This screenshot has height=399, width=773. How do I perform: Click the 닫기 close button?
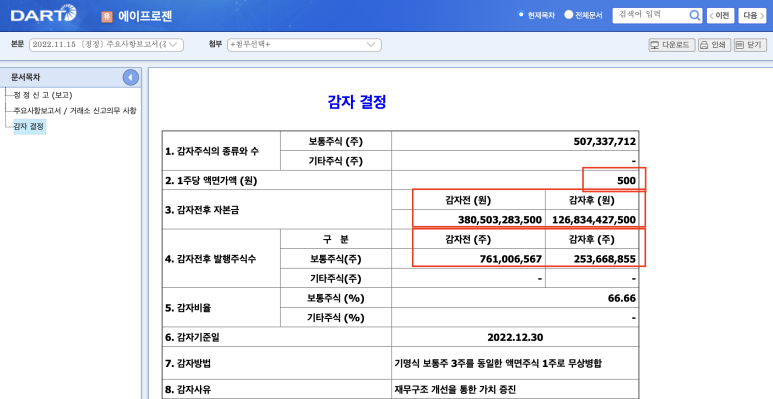[750, 45]
